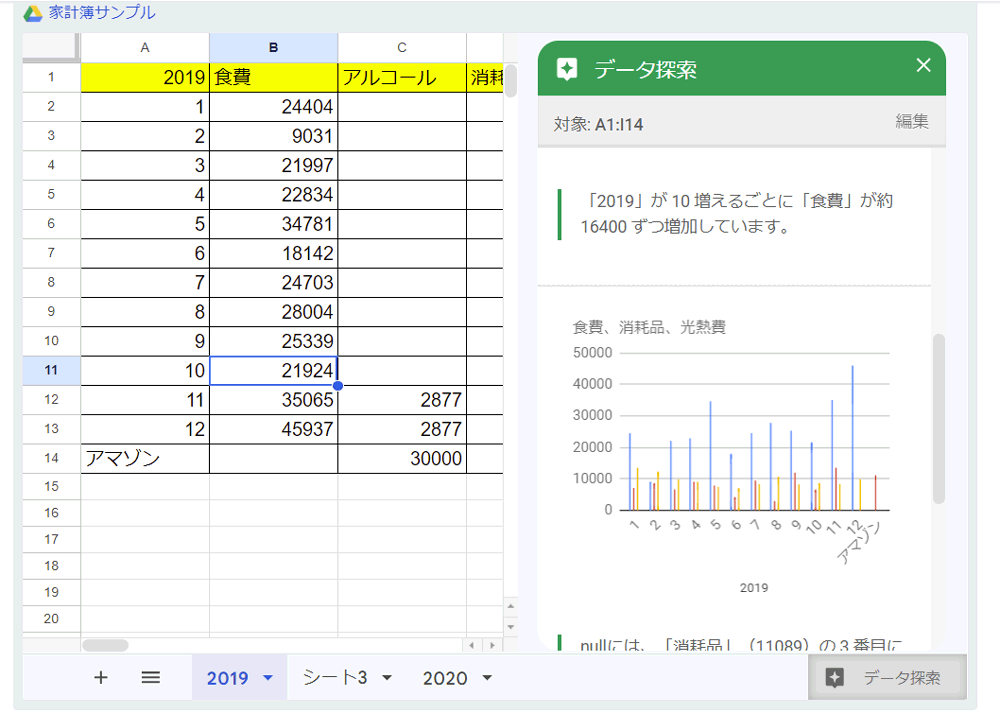Close the データ探索 panel
Viewport: 1000px width, 714px height.
[x=923, y=65]
